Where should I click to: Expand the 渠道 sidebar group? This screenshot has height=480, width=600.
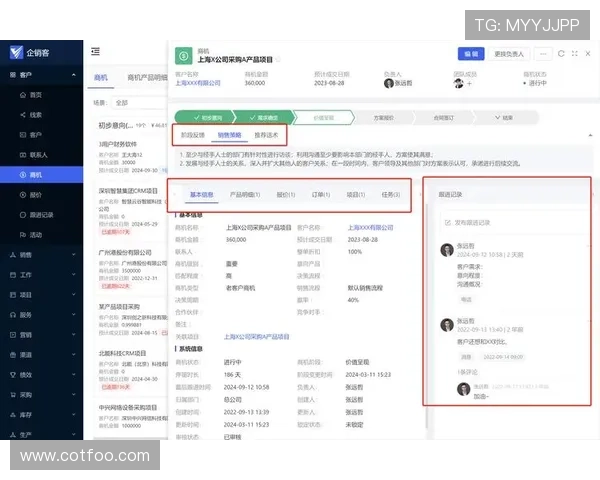[73, 354]
